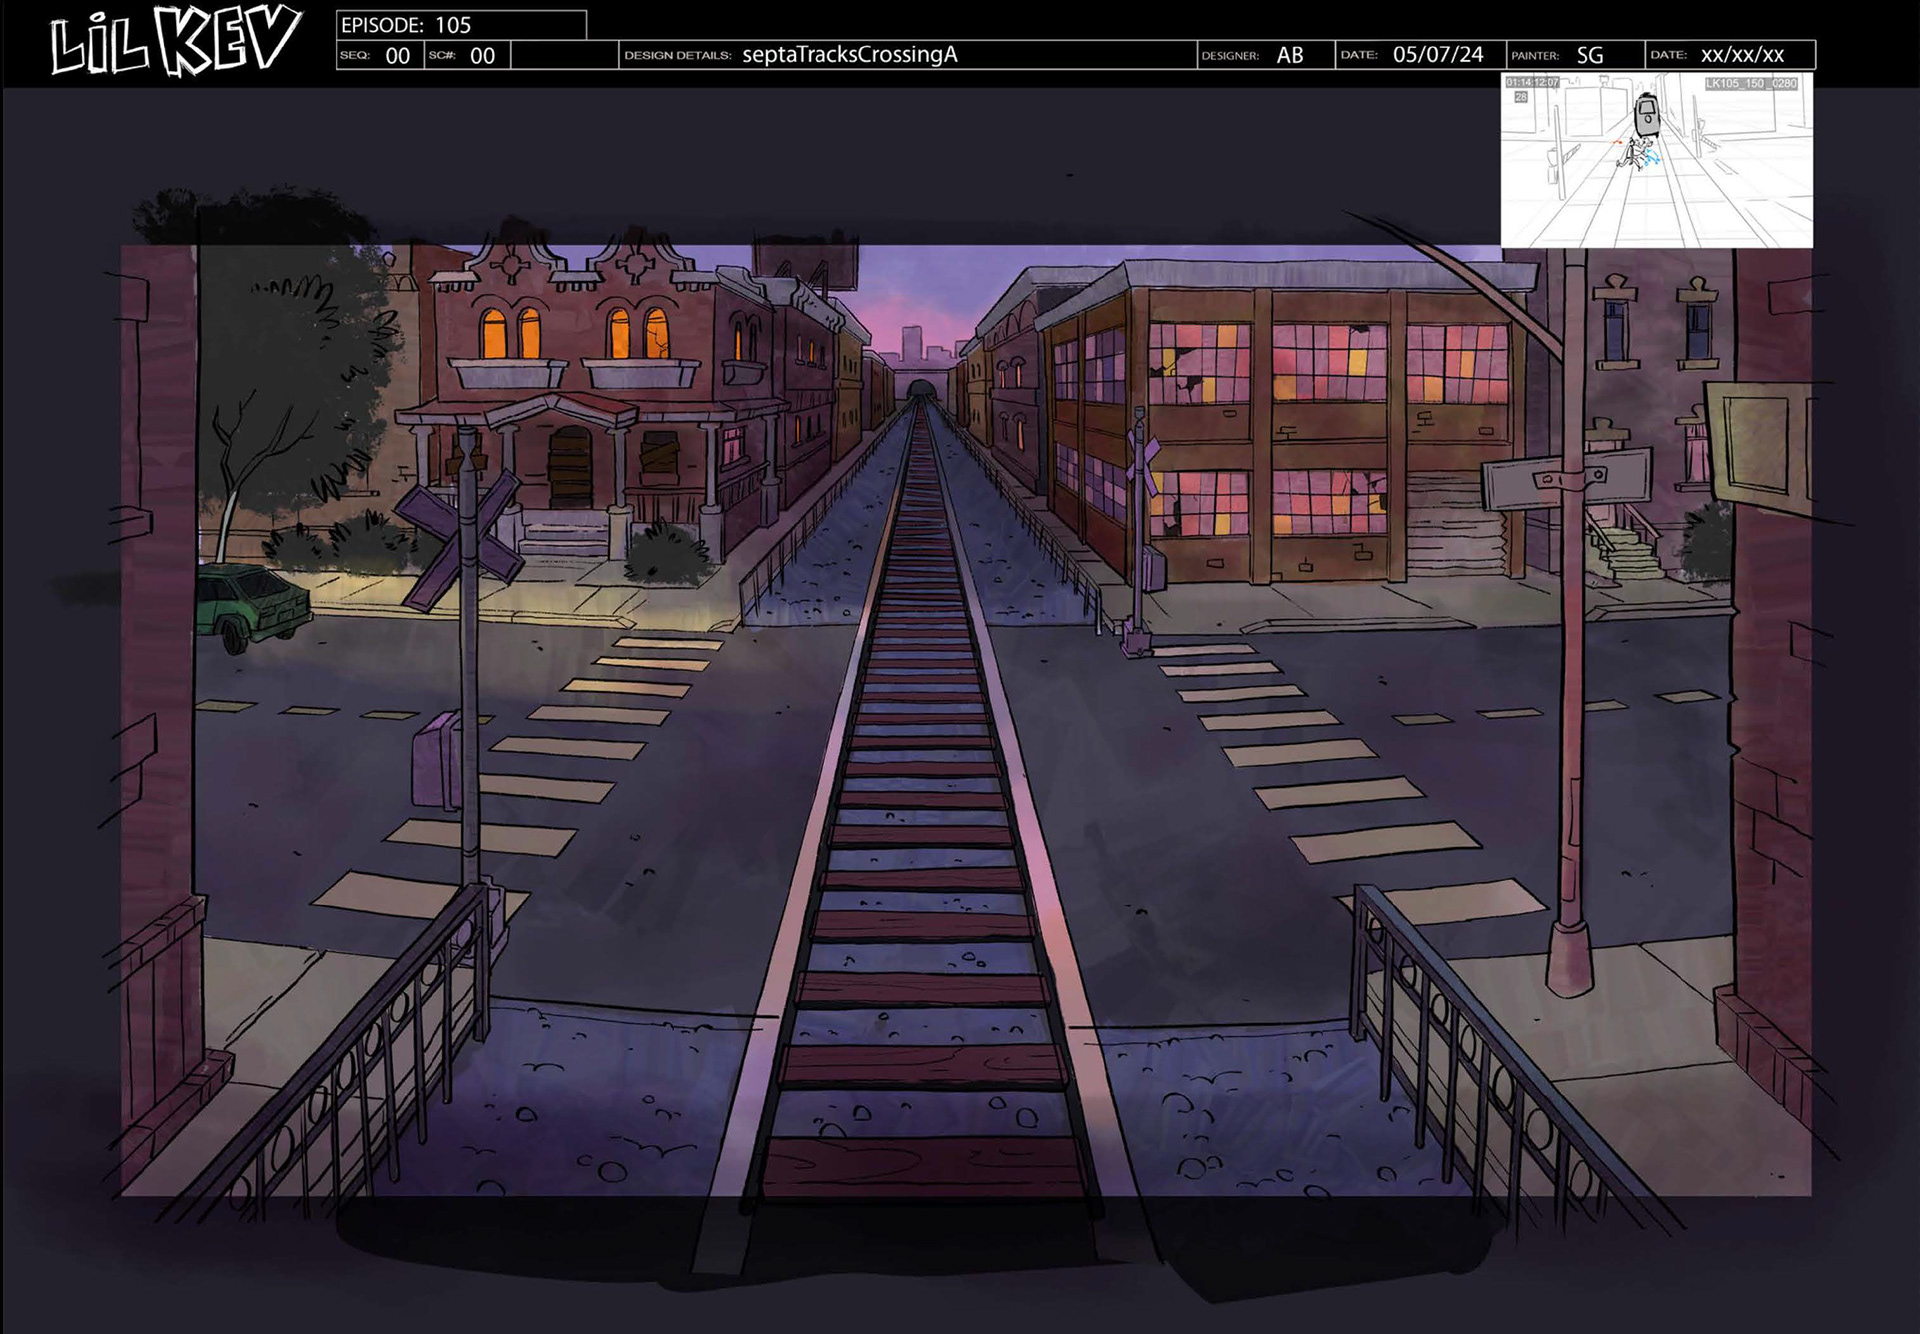The width and height of the screenshot is (1920, 1334).
Task: Click the Lil Kev logo
Action: (175, 42)
